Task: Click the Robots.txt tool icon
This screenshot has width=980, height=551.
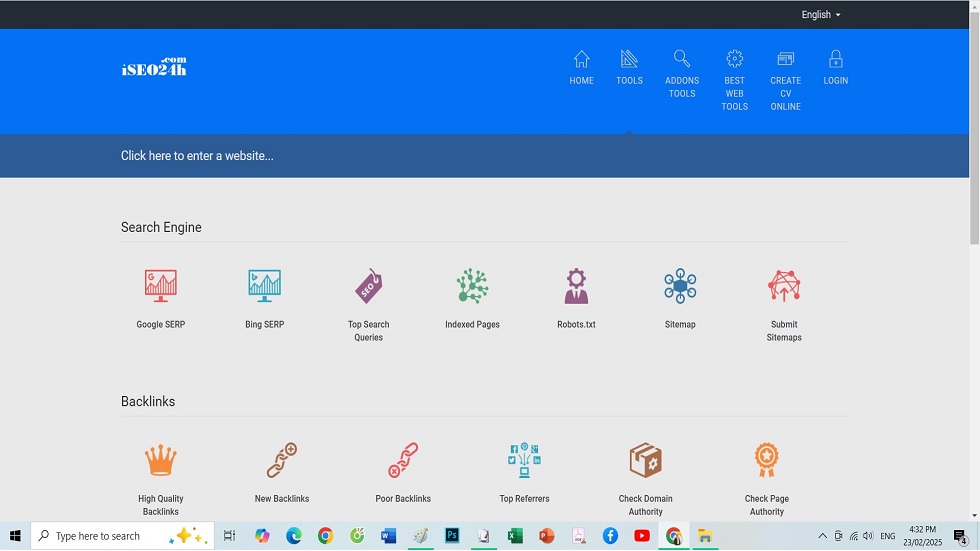Action: click(x=576, y=286)
